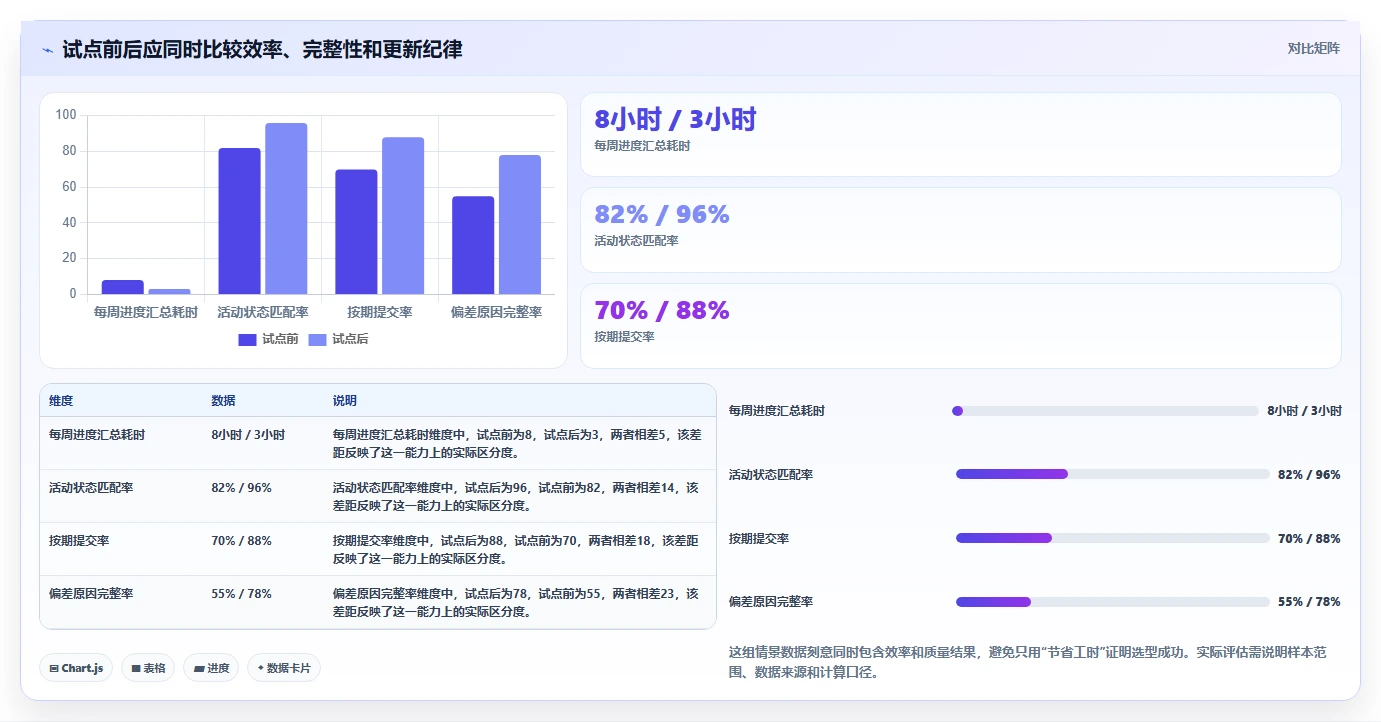The width and height of the screenshot is (1381, 722).
Task: Click the lightning icon beside the header title
Action: (48, 50)
